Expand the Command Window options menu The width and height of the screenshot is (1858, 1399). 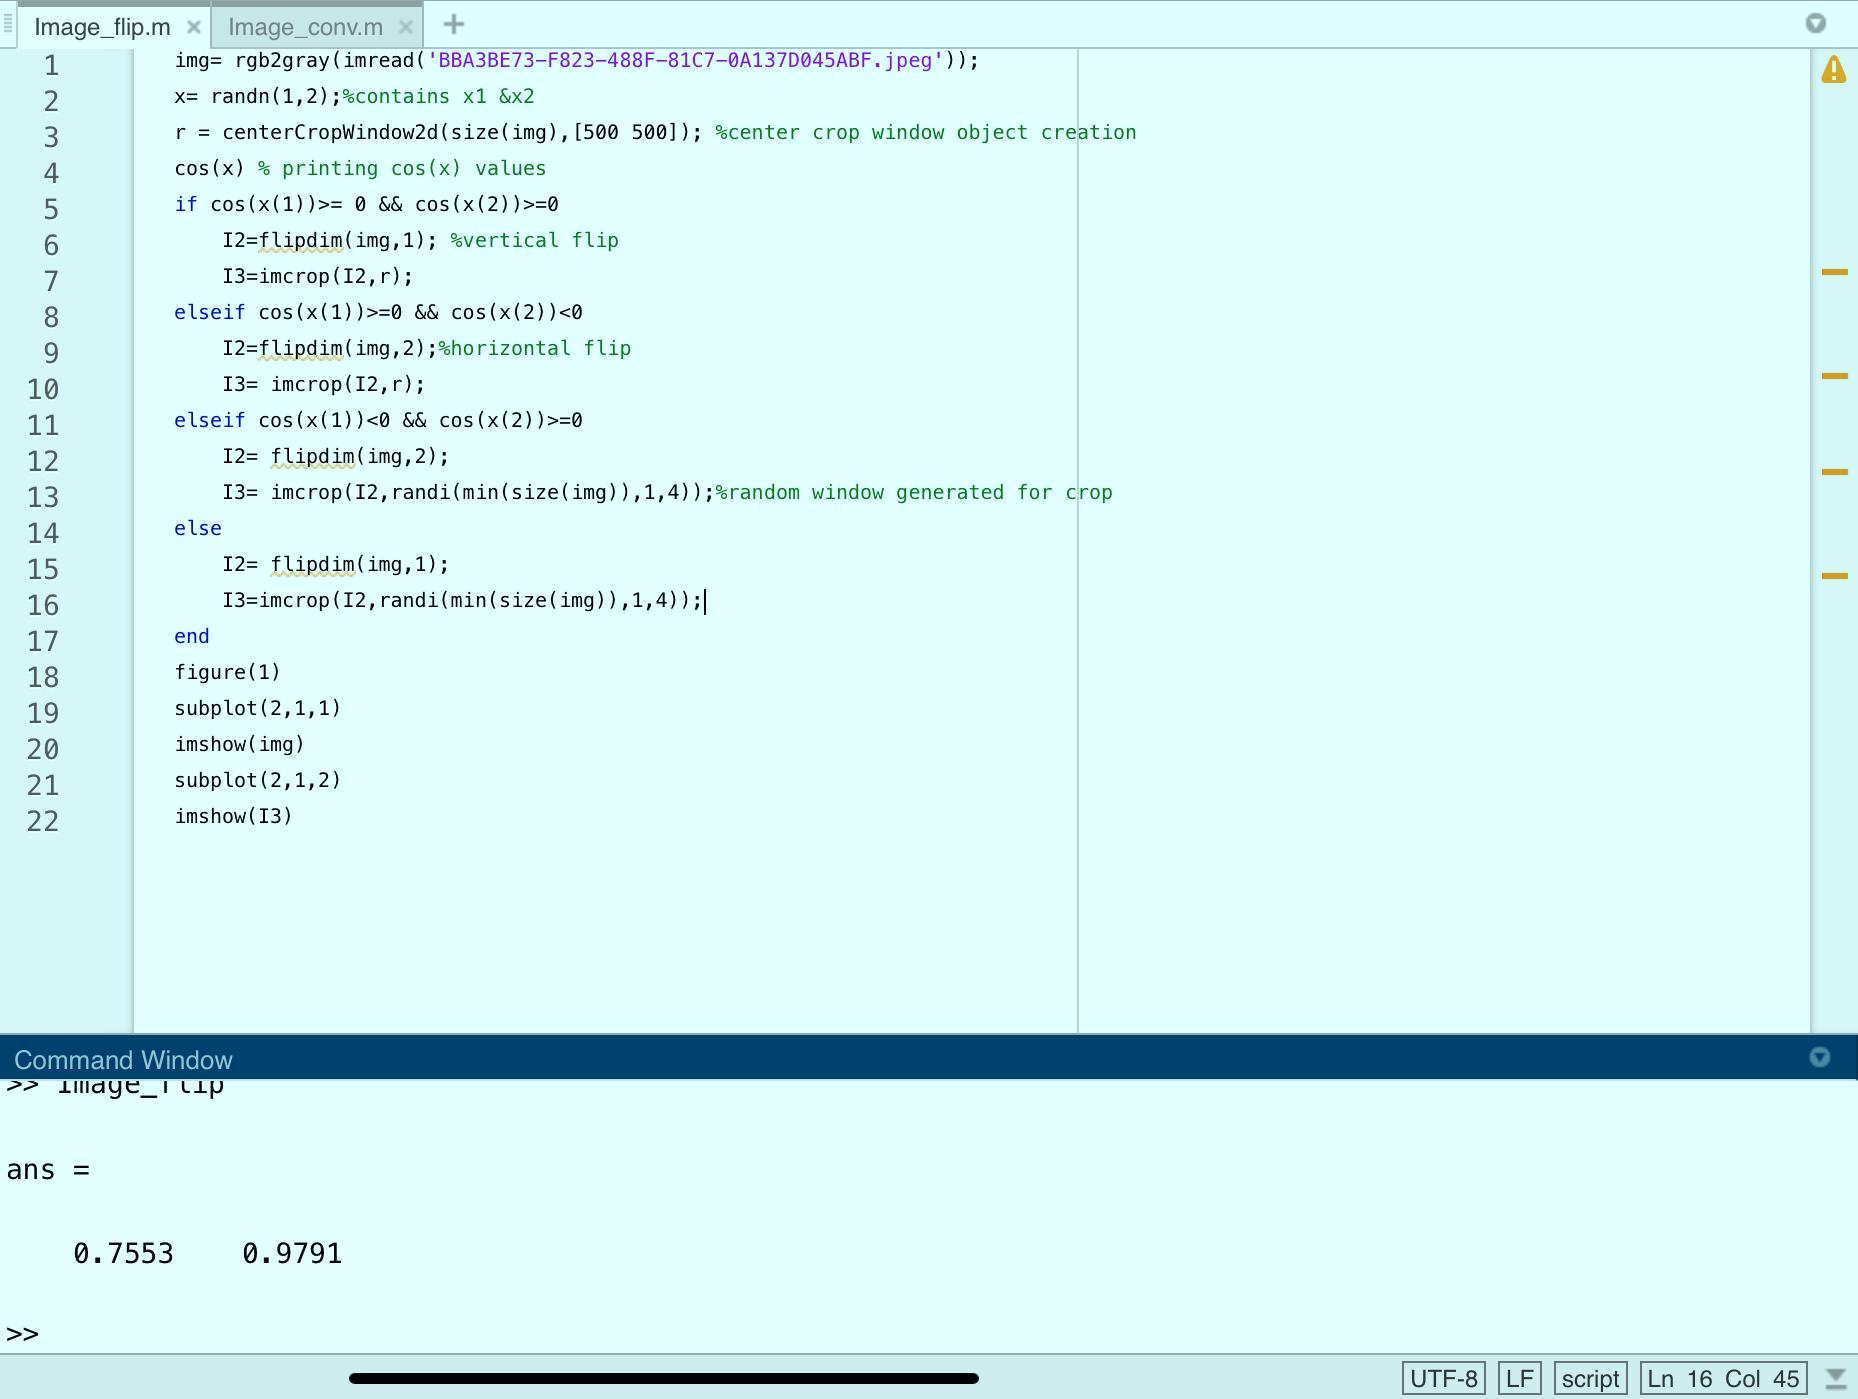click(x=1819, y=1058)
